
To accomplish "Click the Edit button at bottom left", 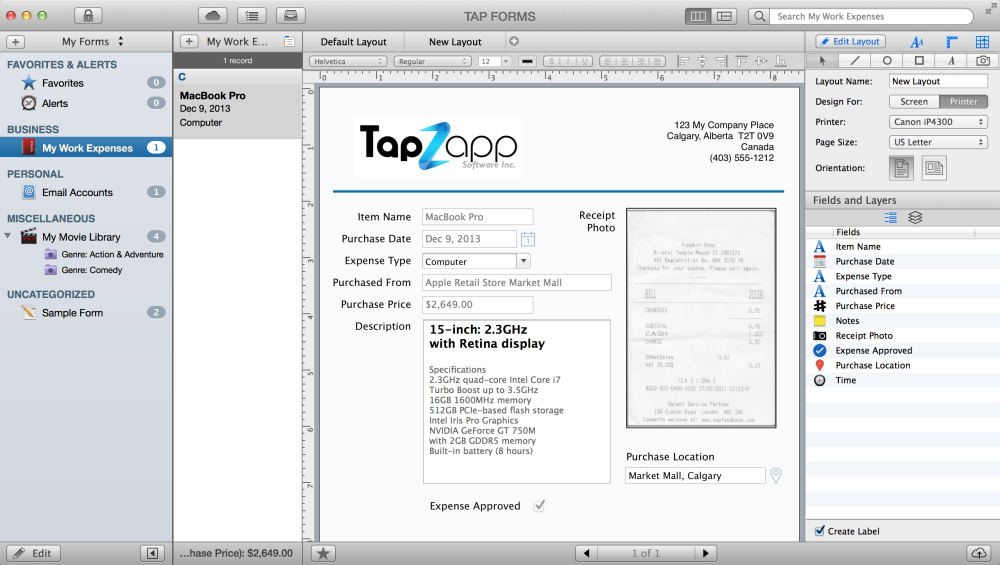I will tap(33, 553).
